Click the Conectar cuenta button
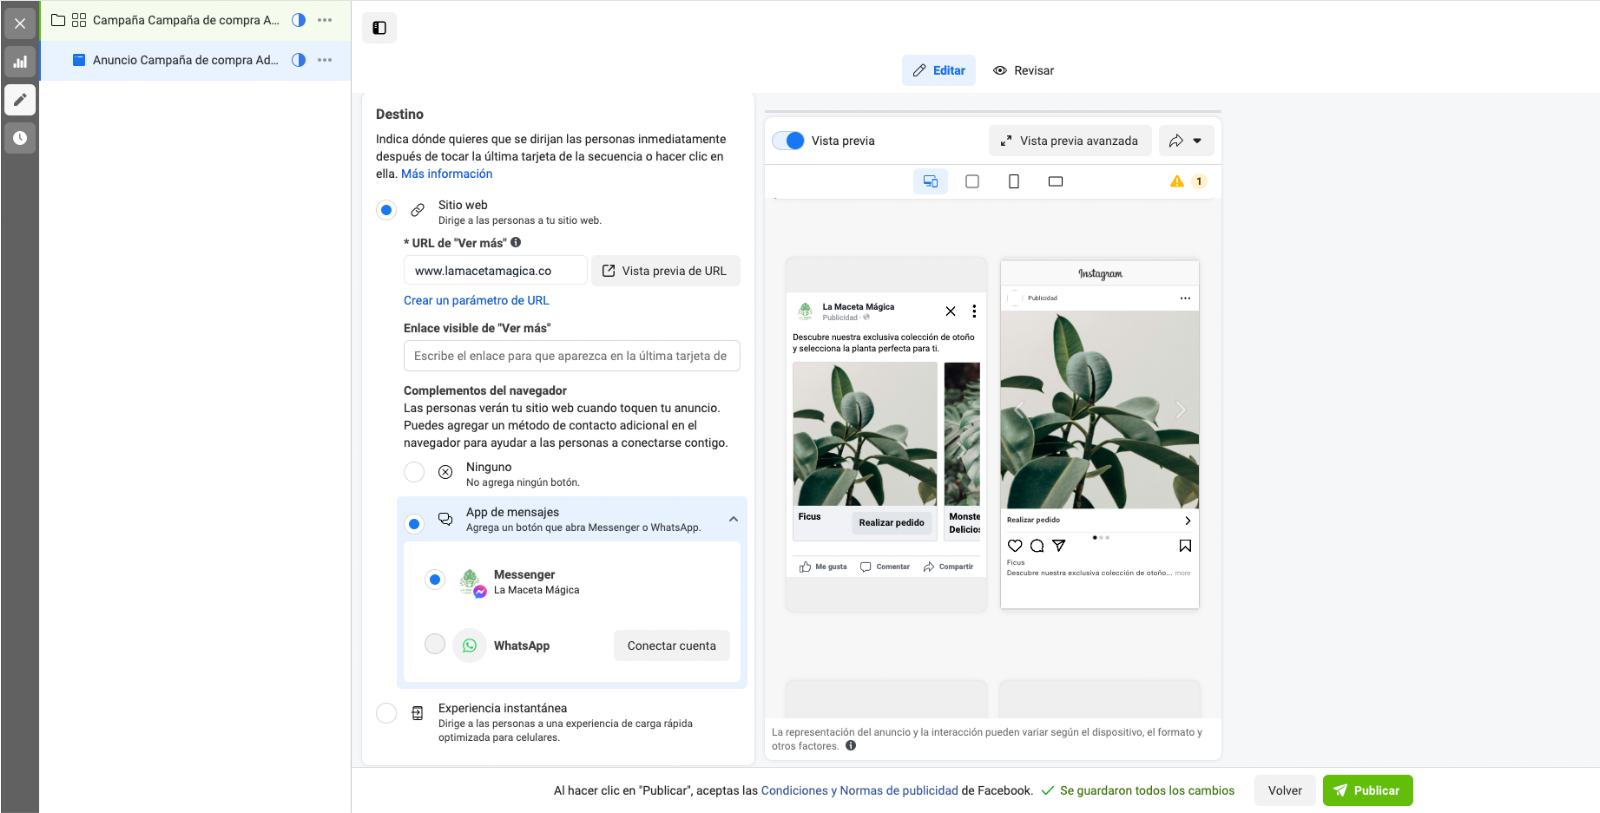 pyautogui.click(x=672, y=646)
